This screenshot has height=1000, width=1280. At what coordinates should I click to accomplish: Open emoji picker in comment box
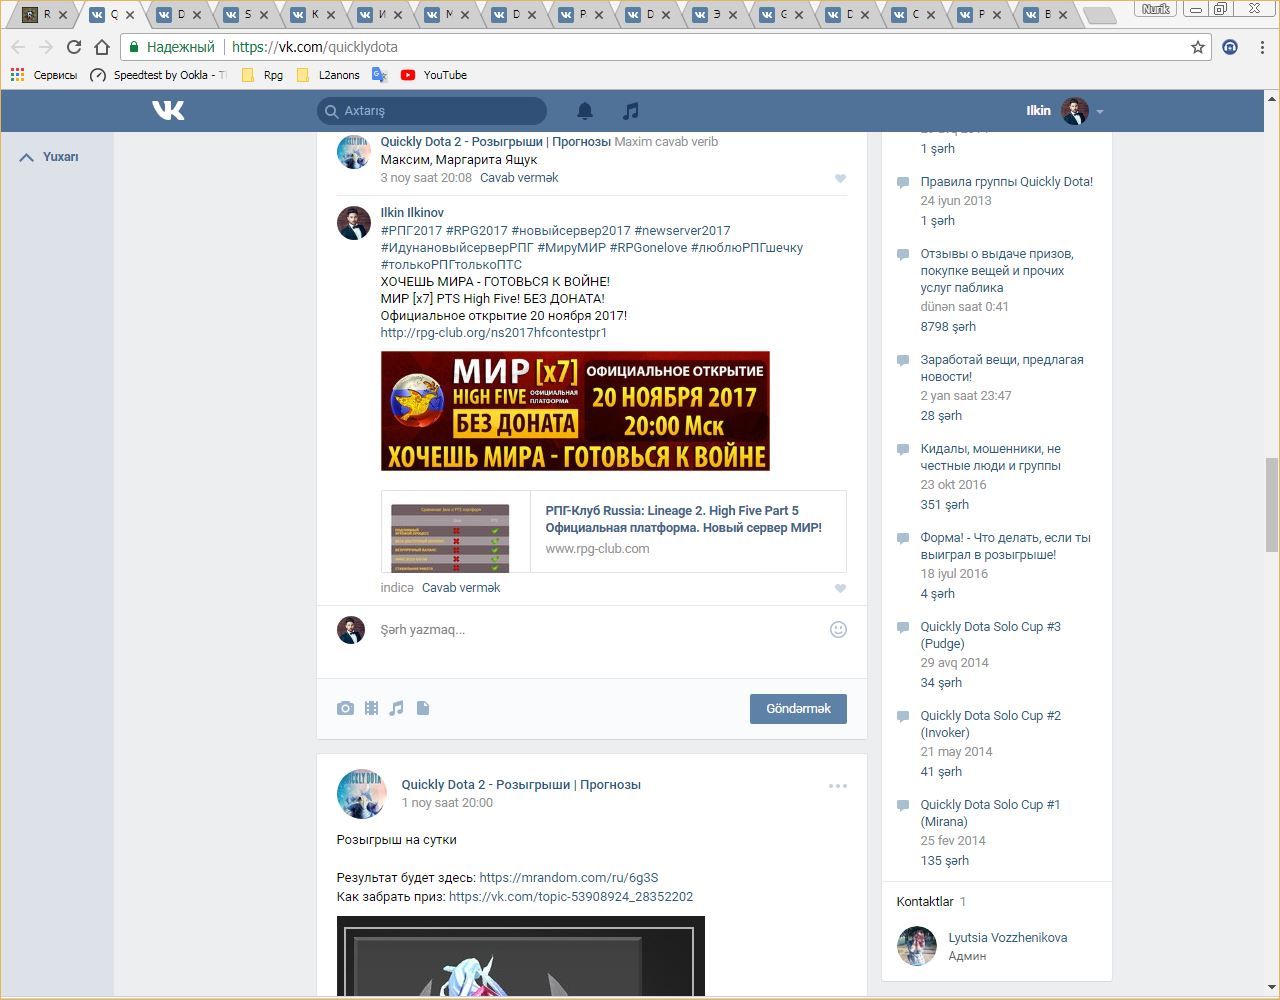838,629
